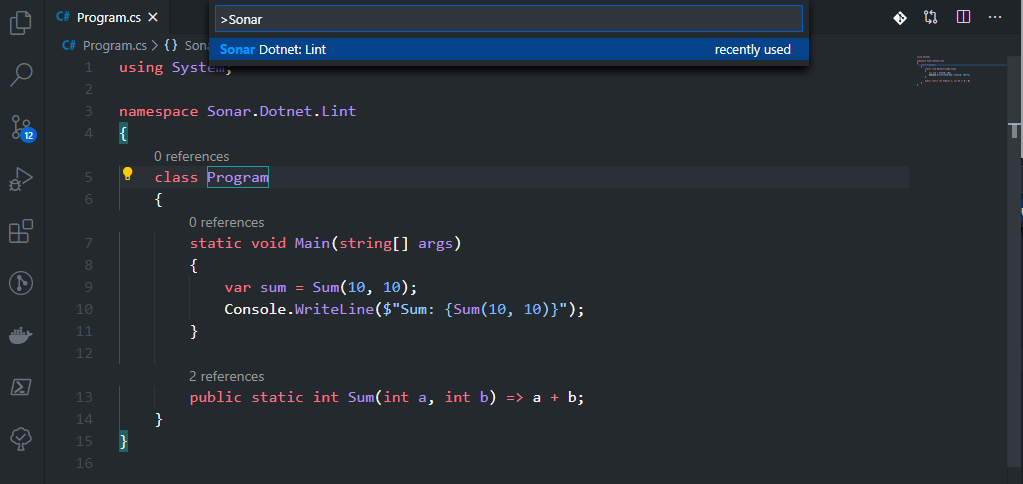Image resolution: width=1023 pixels, height=484 pixels.
Task: Open the Extensions view
Action: click(21, 231)
